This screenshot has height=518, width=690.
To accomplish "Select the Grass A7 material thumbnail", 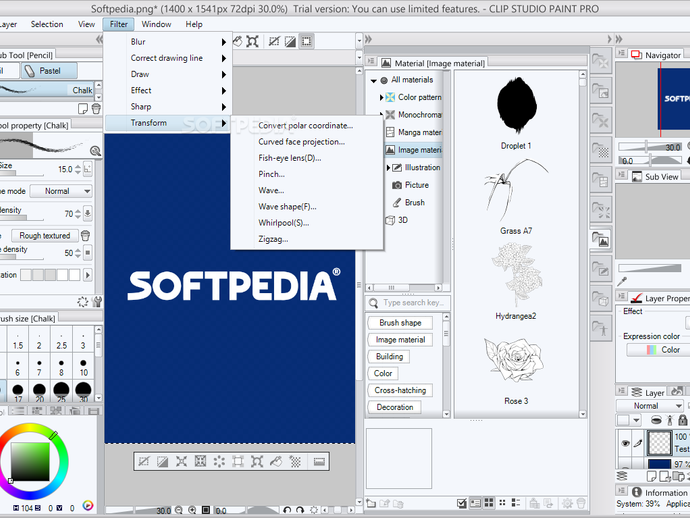I will pyautogui.click(x=516, y=190).
